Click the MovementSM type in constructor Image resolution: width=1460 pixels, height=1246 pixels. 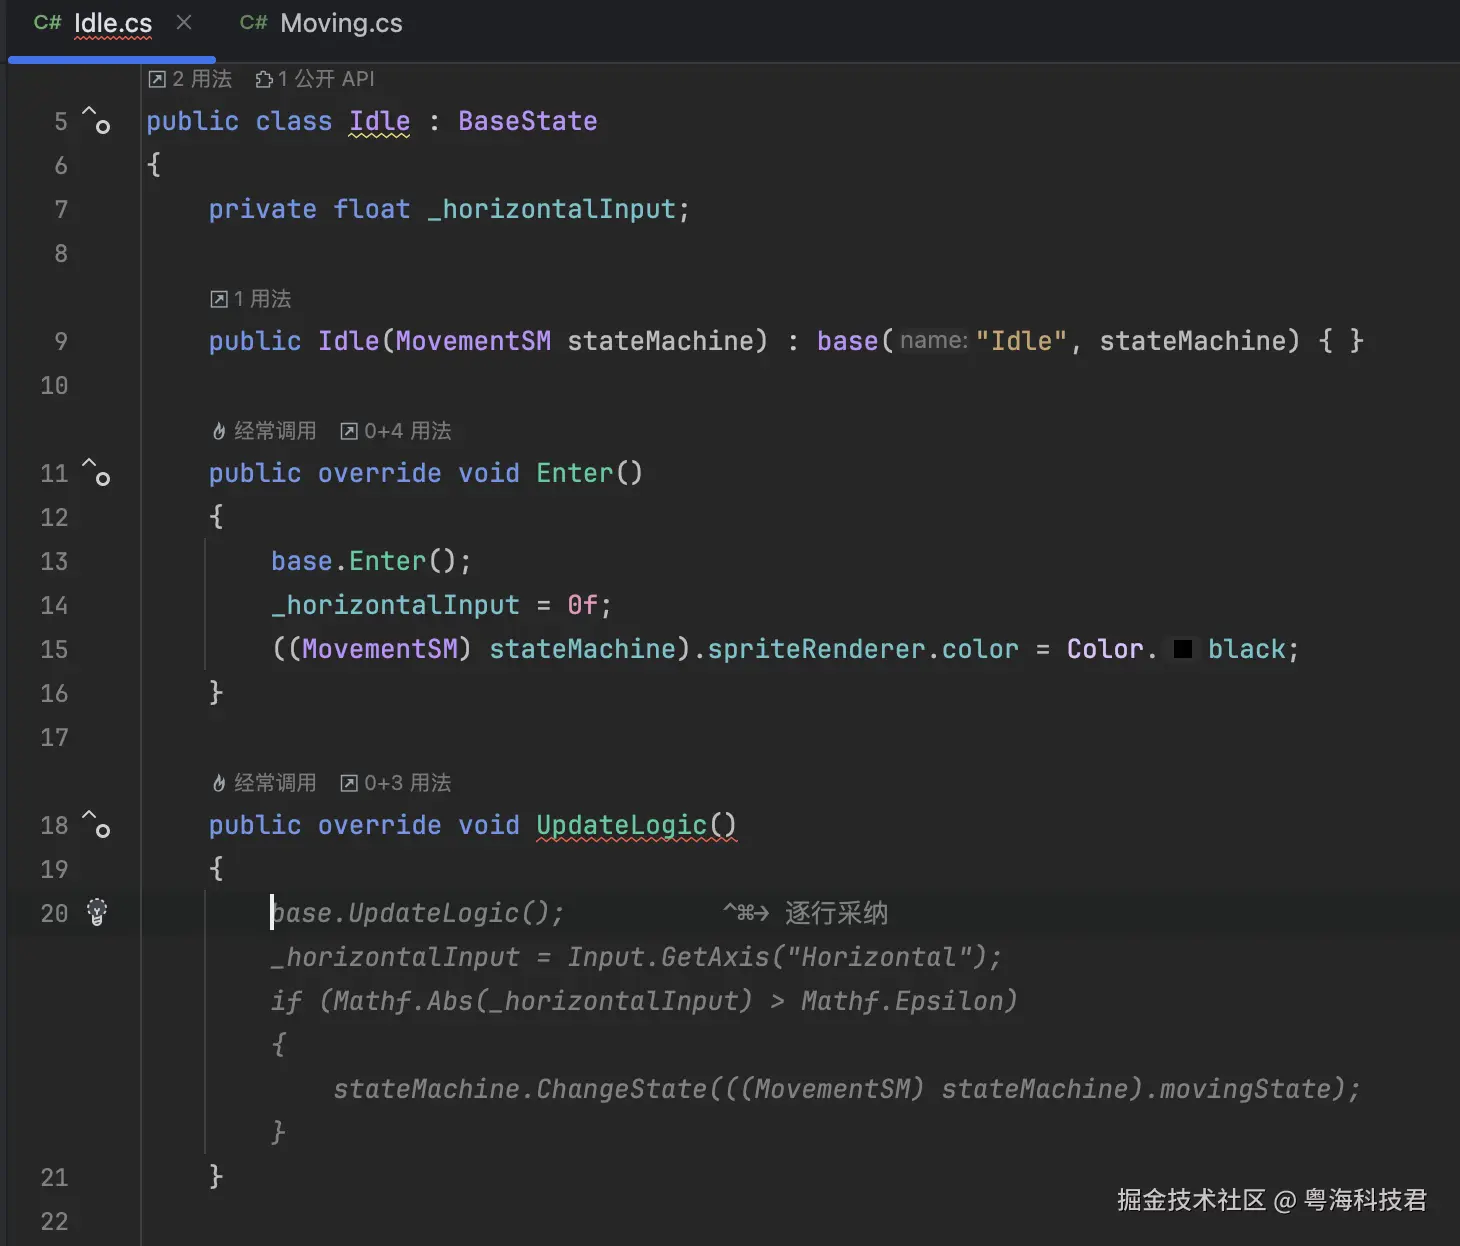(473, 341)
